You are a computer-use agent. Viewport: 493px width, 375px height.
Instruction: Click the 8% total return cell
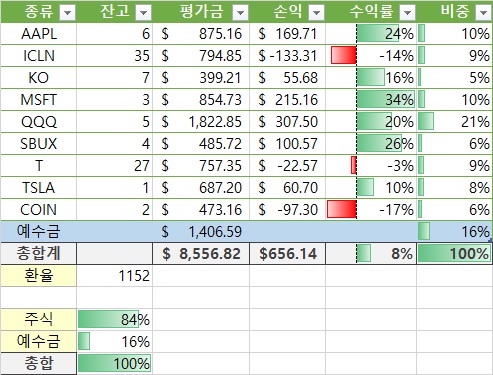click(371, 254)
